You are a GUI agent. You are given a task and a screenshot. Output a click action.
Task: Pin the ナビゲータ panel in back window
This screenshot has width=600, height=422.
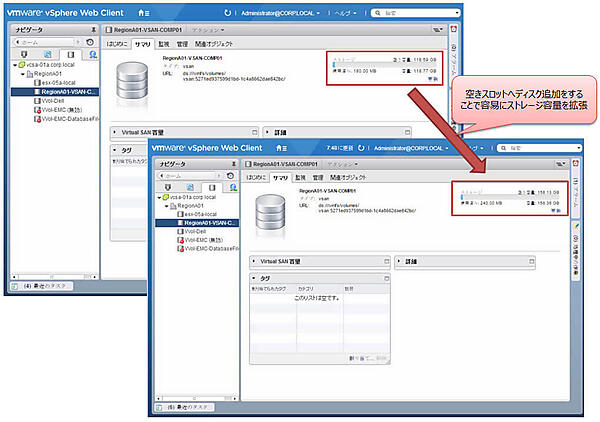tap(93, 29)
